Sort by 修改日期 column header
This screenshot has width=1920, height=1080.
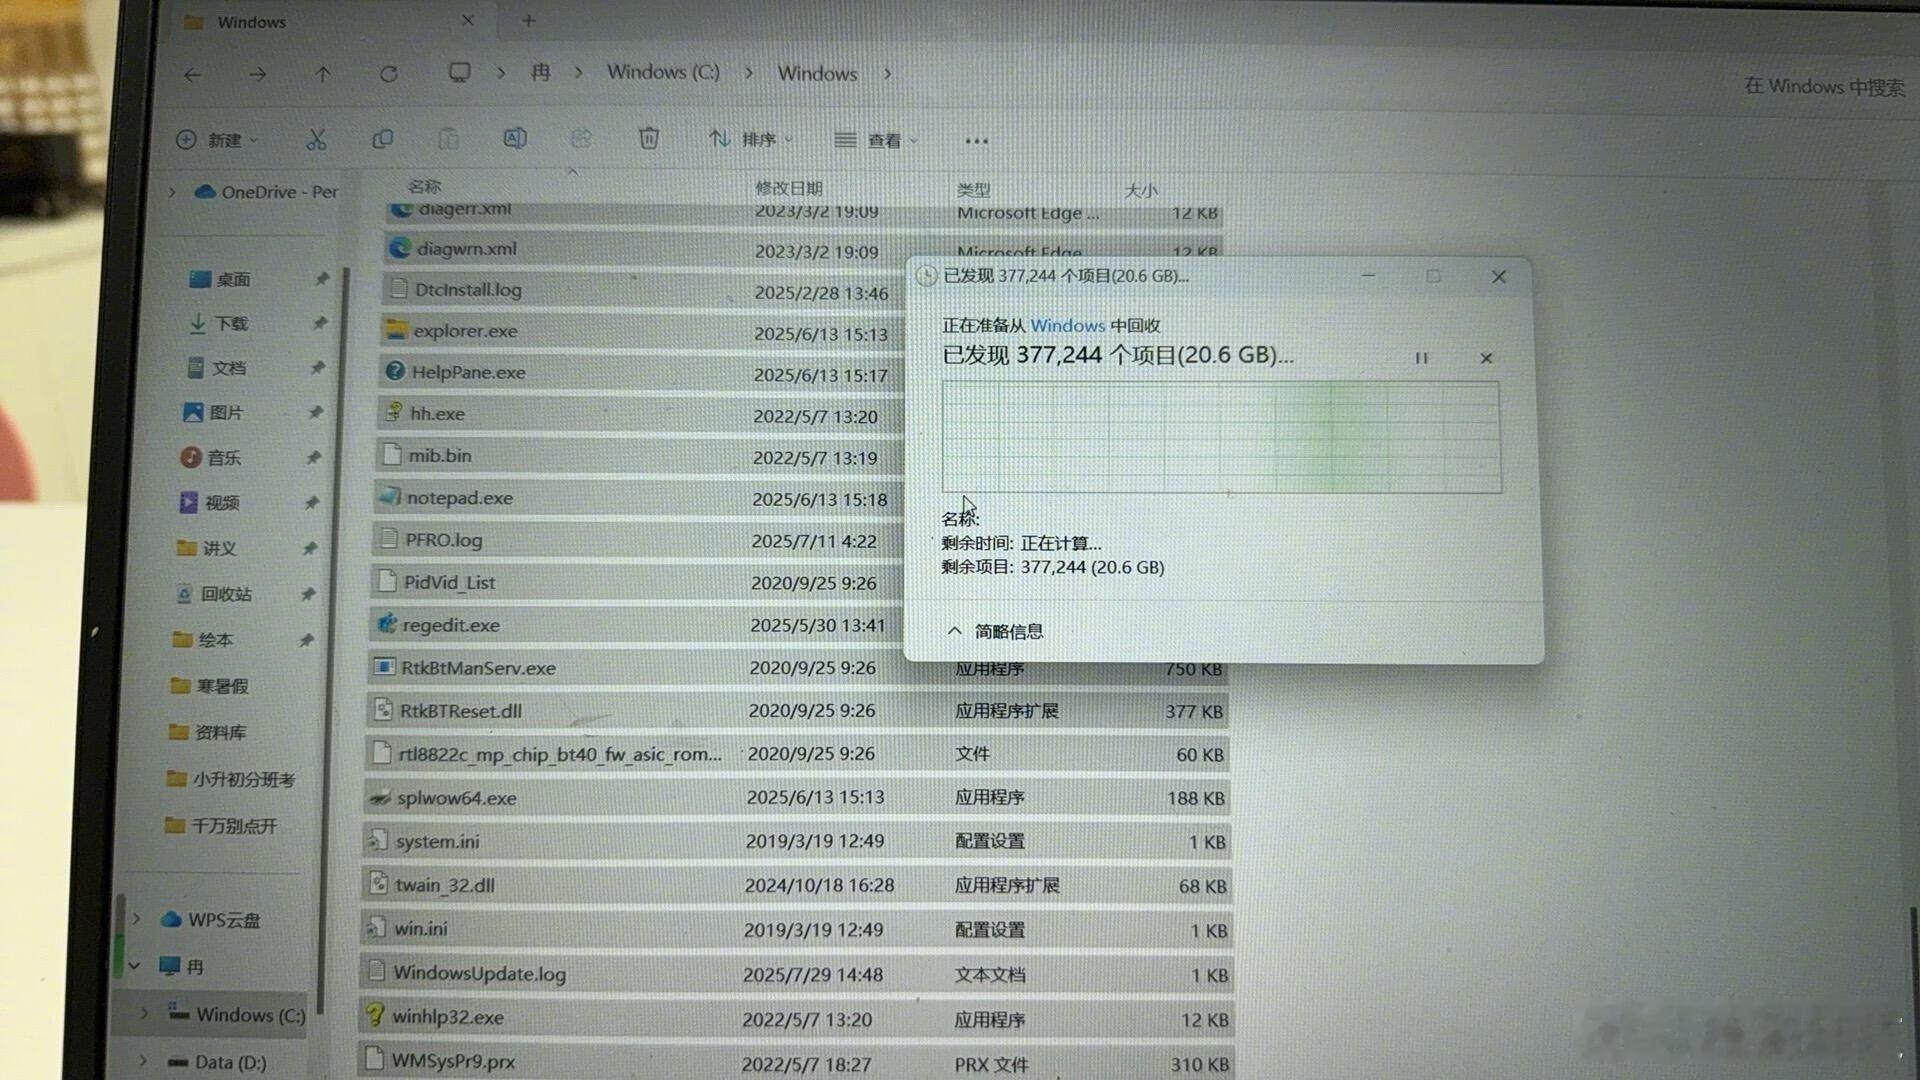pos(788,188)
